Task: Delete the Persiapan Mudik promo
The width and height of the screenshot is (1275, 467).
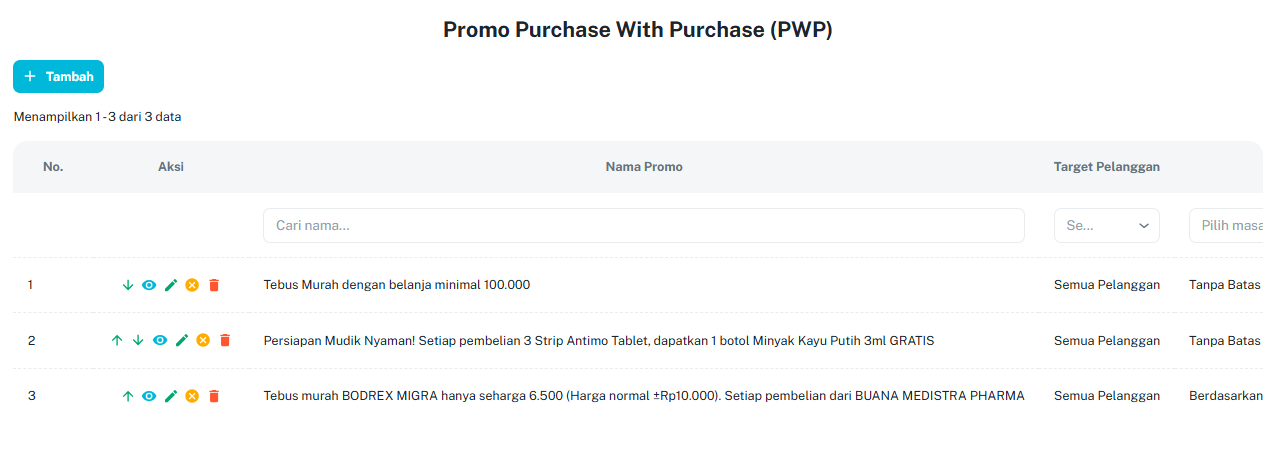Action: click(x=225, y=341)
